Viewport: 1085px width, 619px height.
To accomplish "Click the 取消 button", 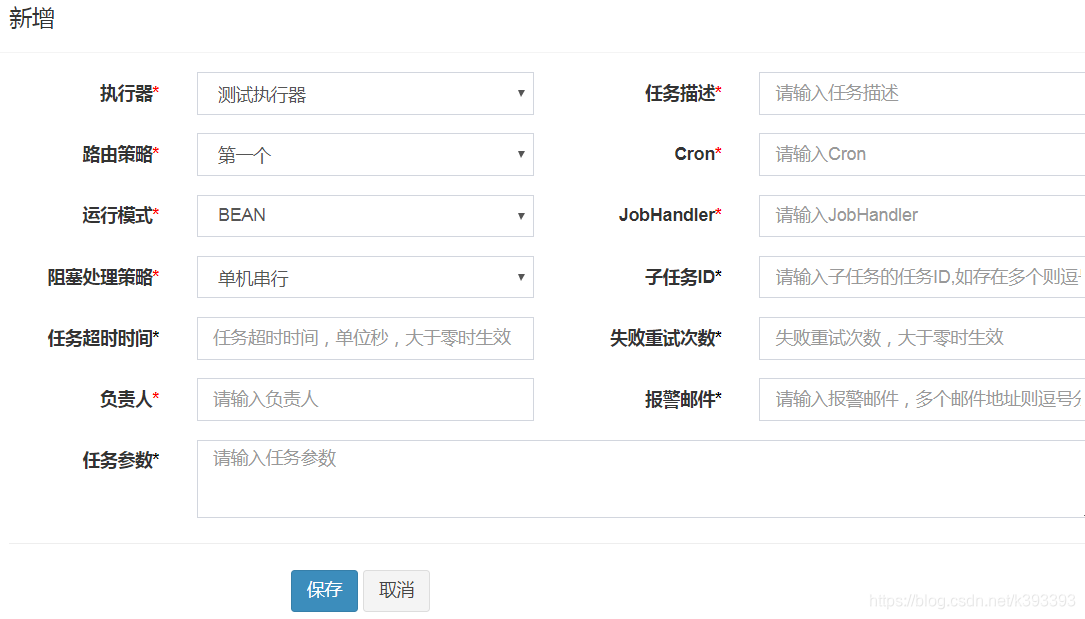I will pyautogui.click(x=396, y=591).
